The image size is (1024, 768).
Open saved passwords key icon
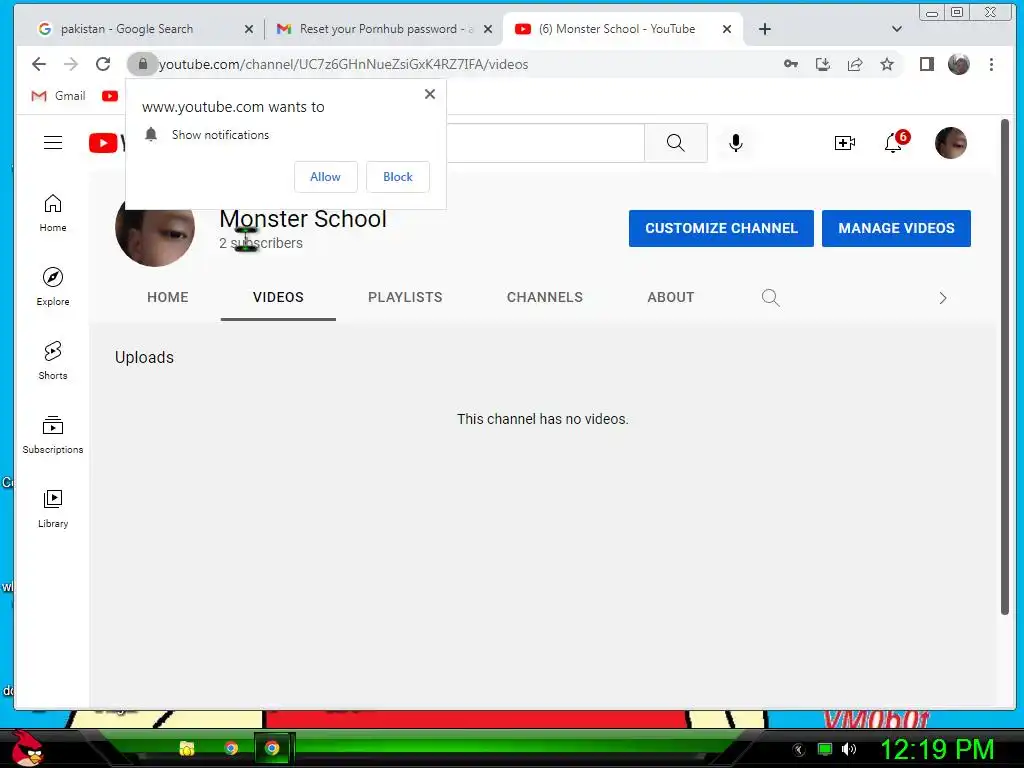(791, 64)
